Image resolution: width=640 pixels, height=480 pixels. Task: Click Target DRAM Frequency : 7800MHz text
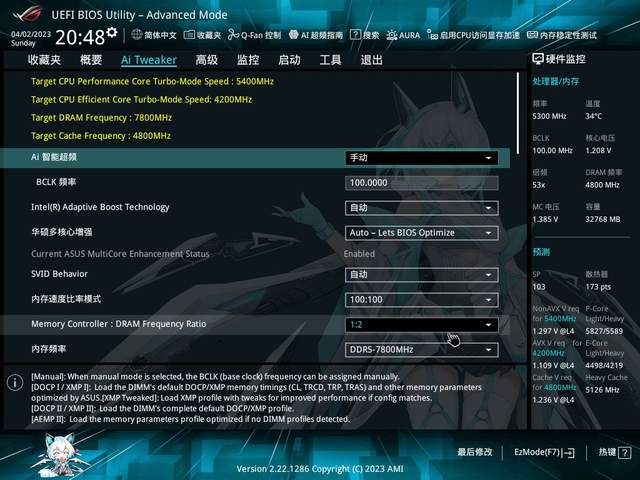(x=101, y=118)
